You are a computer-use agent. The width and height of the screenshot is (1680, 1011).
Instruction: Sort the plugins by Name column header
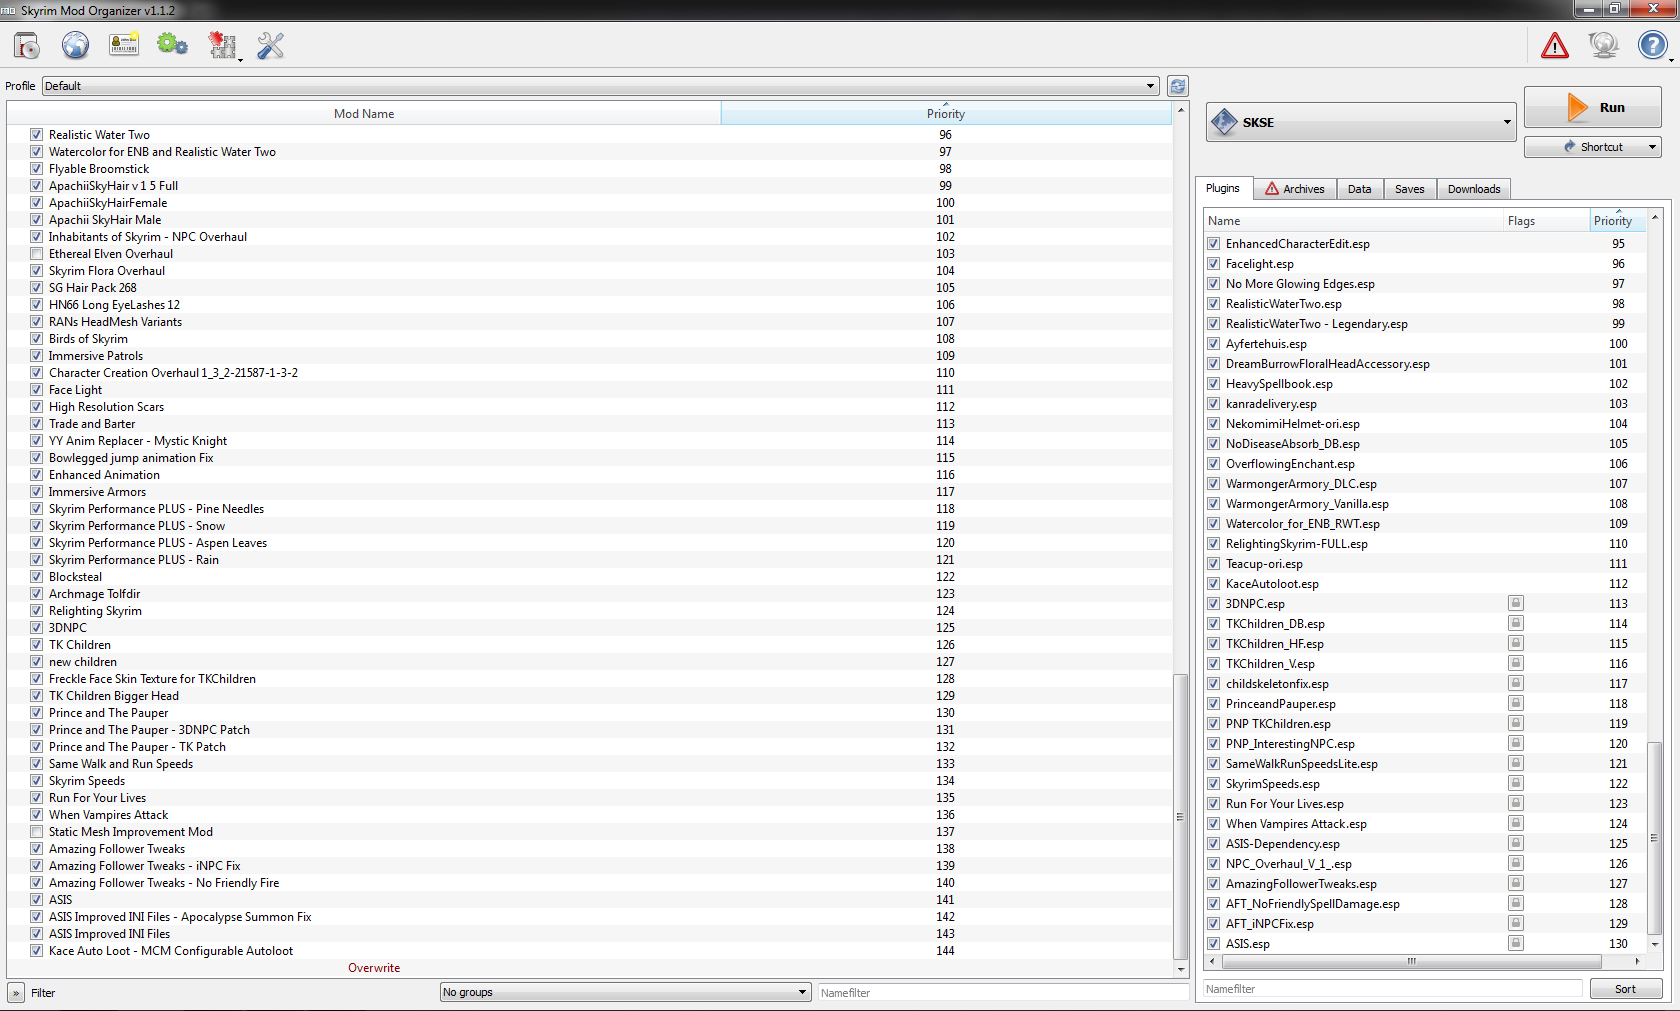pos(1354,221)
